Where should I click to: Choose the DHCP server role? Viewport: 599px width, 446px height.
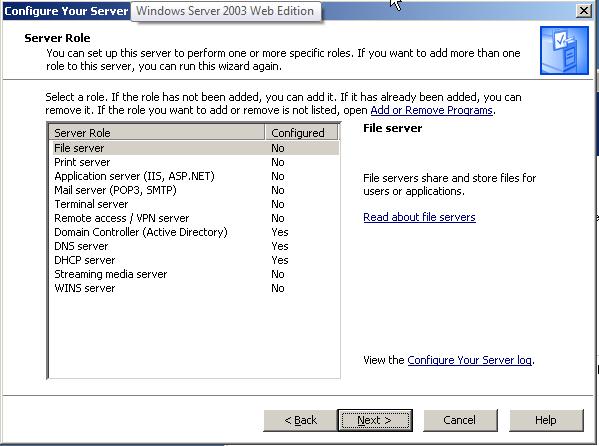(x=195, y=260)
